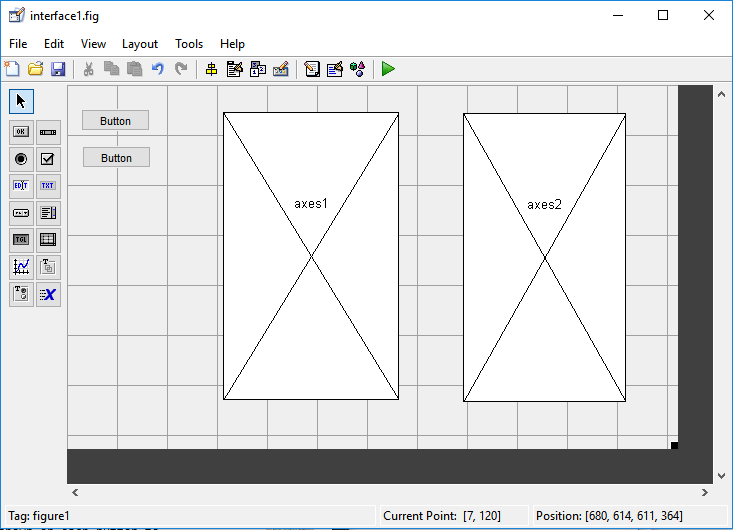
Task: Click the Paste toolbar icon
Action: (x=134, y=69)
